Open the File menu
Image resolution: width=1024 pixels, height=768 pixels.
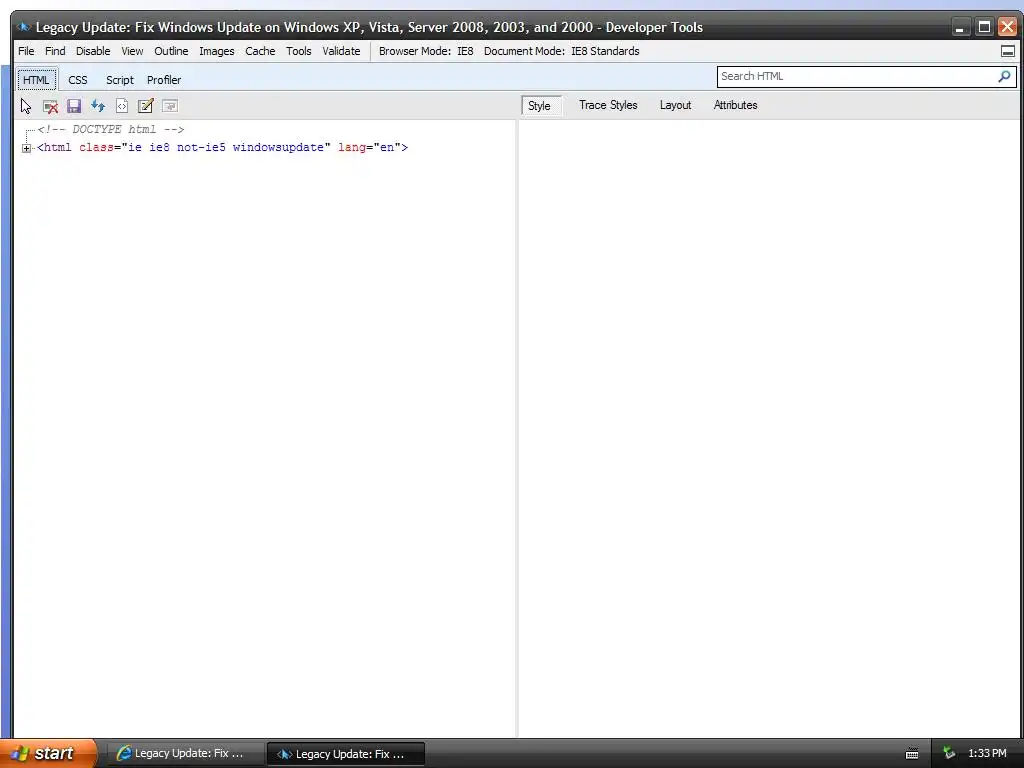point(26,51)
